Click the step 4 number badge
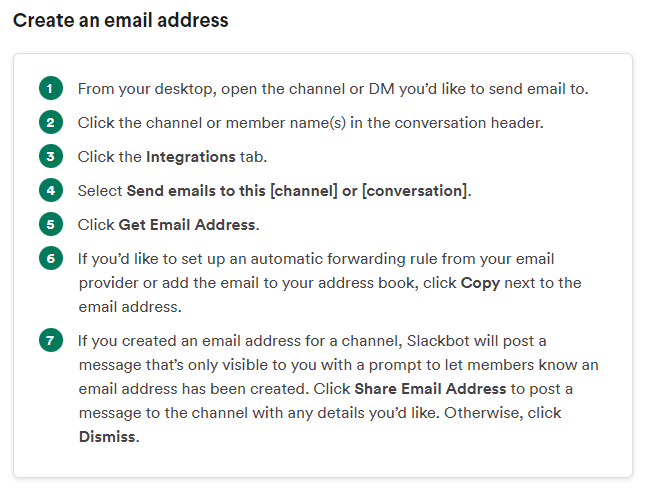Image resolution: width=647 pixels, height=491 pixels. tap(51, 190)
